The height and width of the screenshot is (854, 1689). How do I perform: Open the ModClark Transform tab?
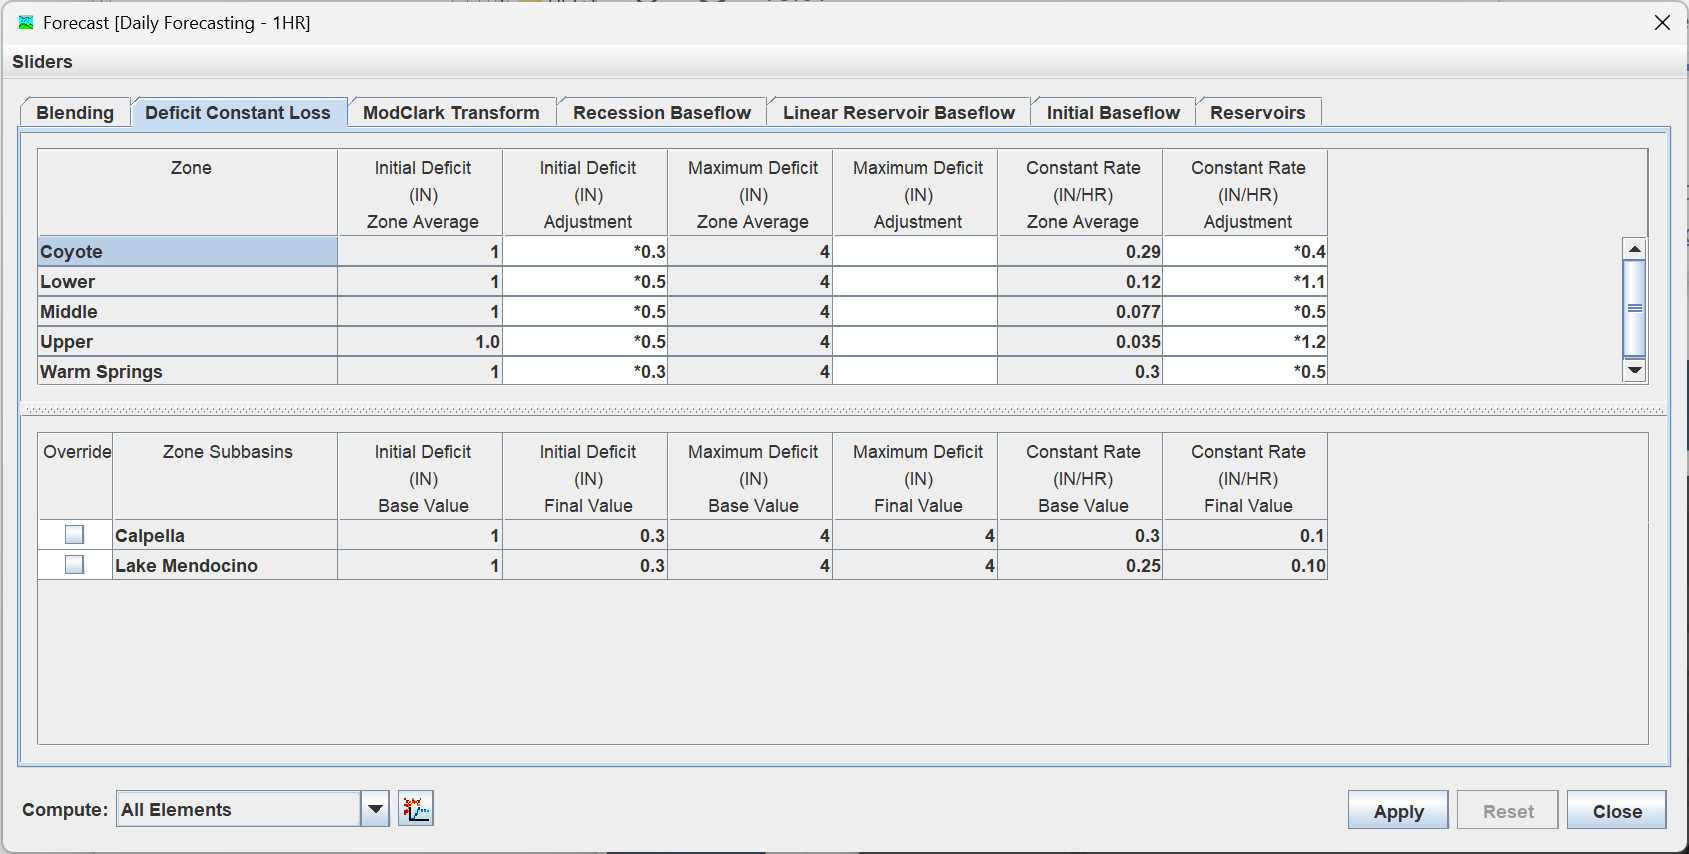pos(451,113)
